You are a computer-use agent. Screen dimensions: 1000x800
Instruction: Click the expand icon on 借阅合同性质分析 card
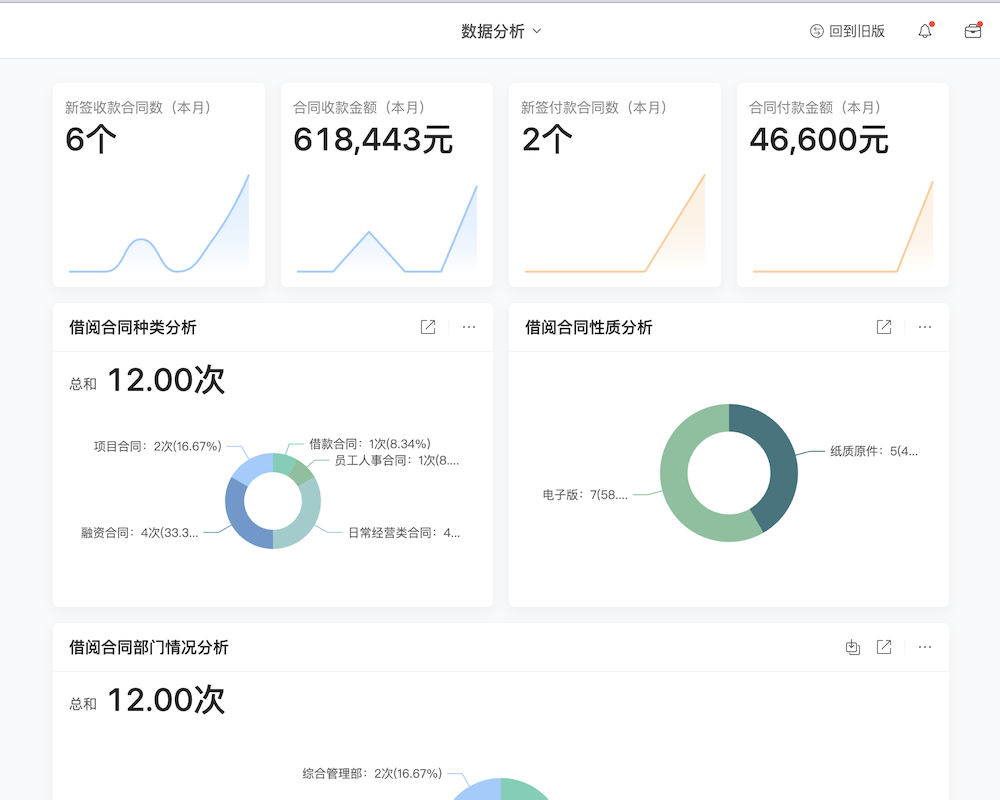[x=883, y=327]
